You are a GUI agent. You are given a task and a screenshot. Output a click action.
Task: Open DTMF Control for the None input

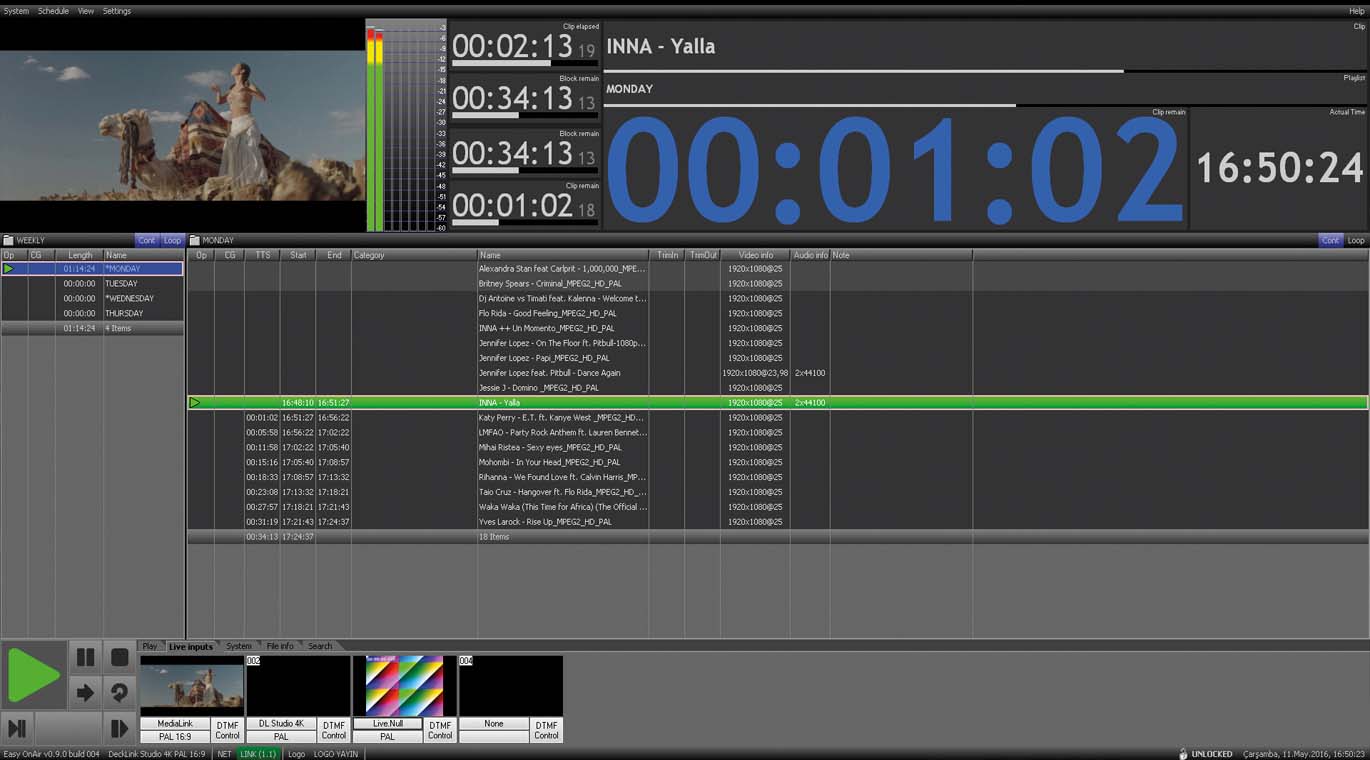(546, 730)
